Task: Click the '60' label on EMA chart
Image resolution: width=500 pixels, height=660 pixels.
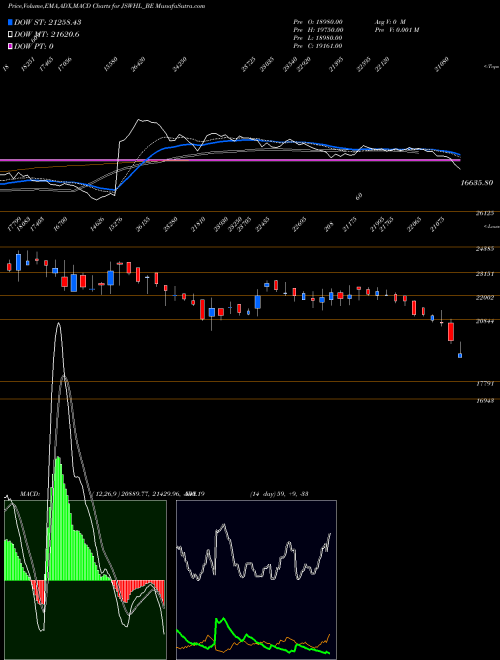Action: 359,196
